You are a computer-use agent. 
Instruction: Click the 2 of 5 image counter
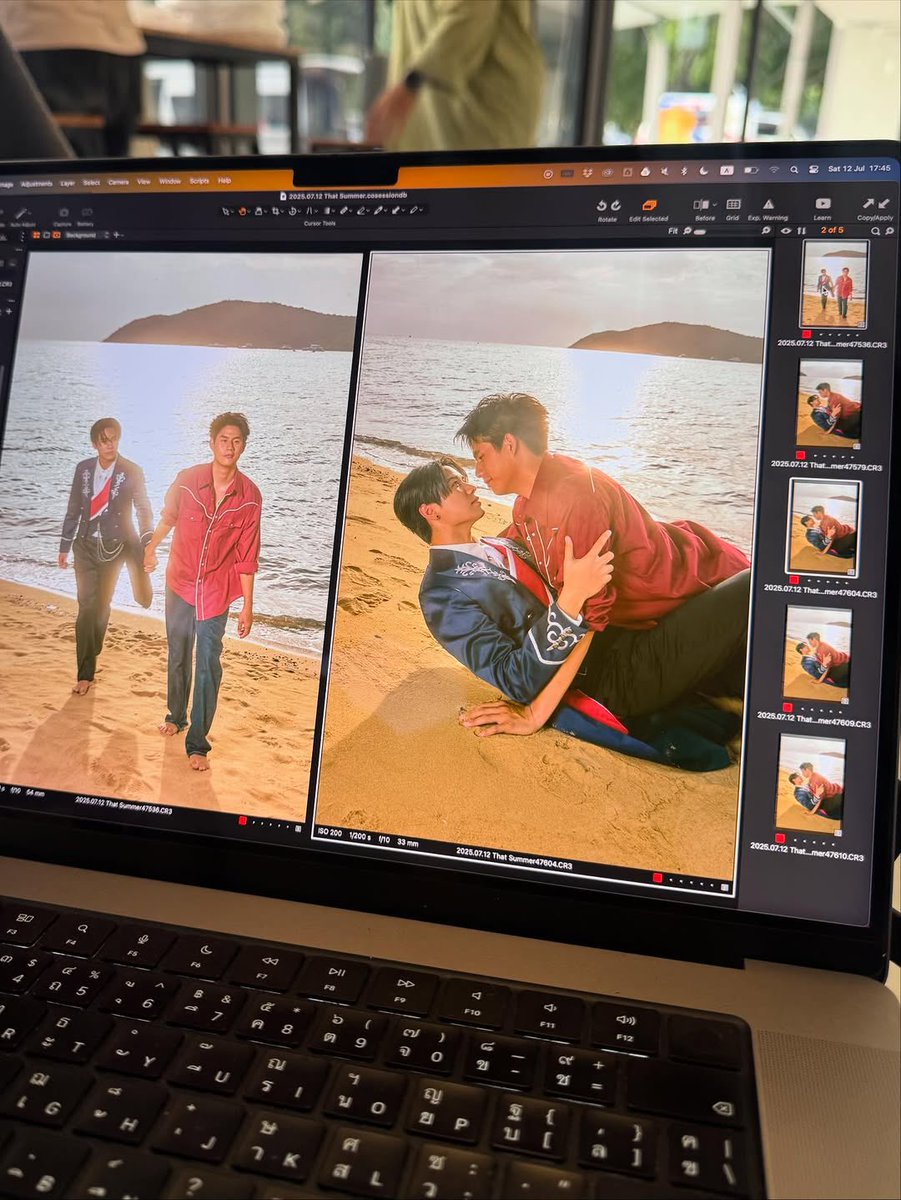[x=832, y=230]
